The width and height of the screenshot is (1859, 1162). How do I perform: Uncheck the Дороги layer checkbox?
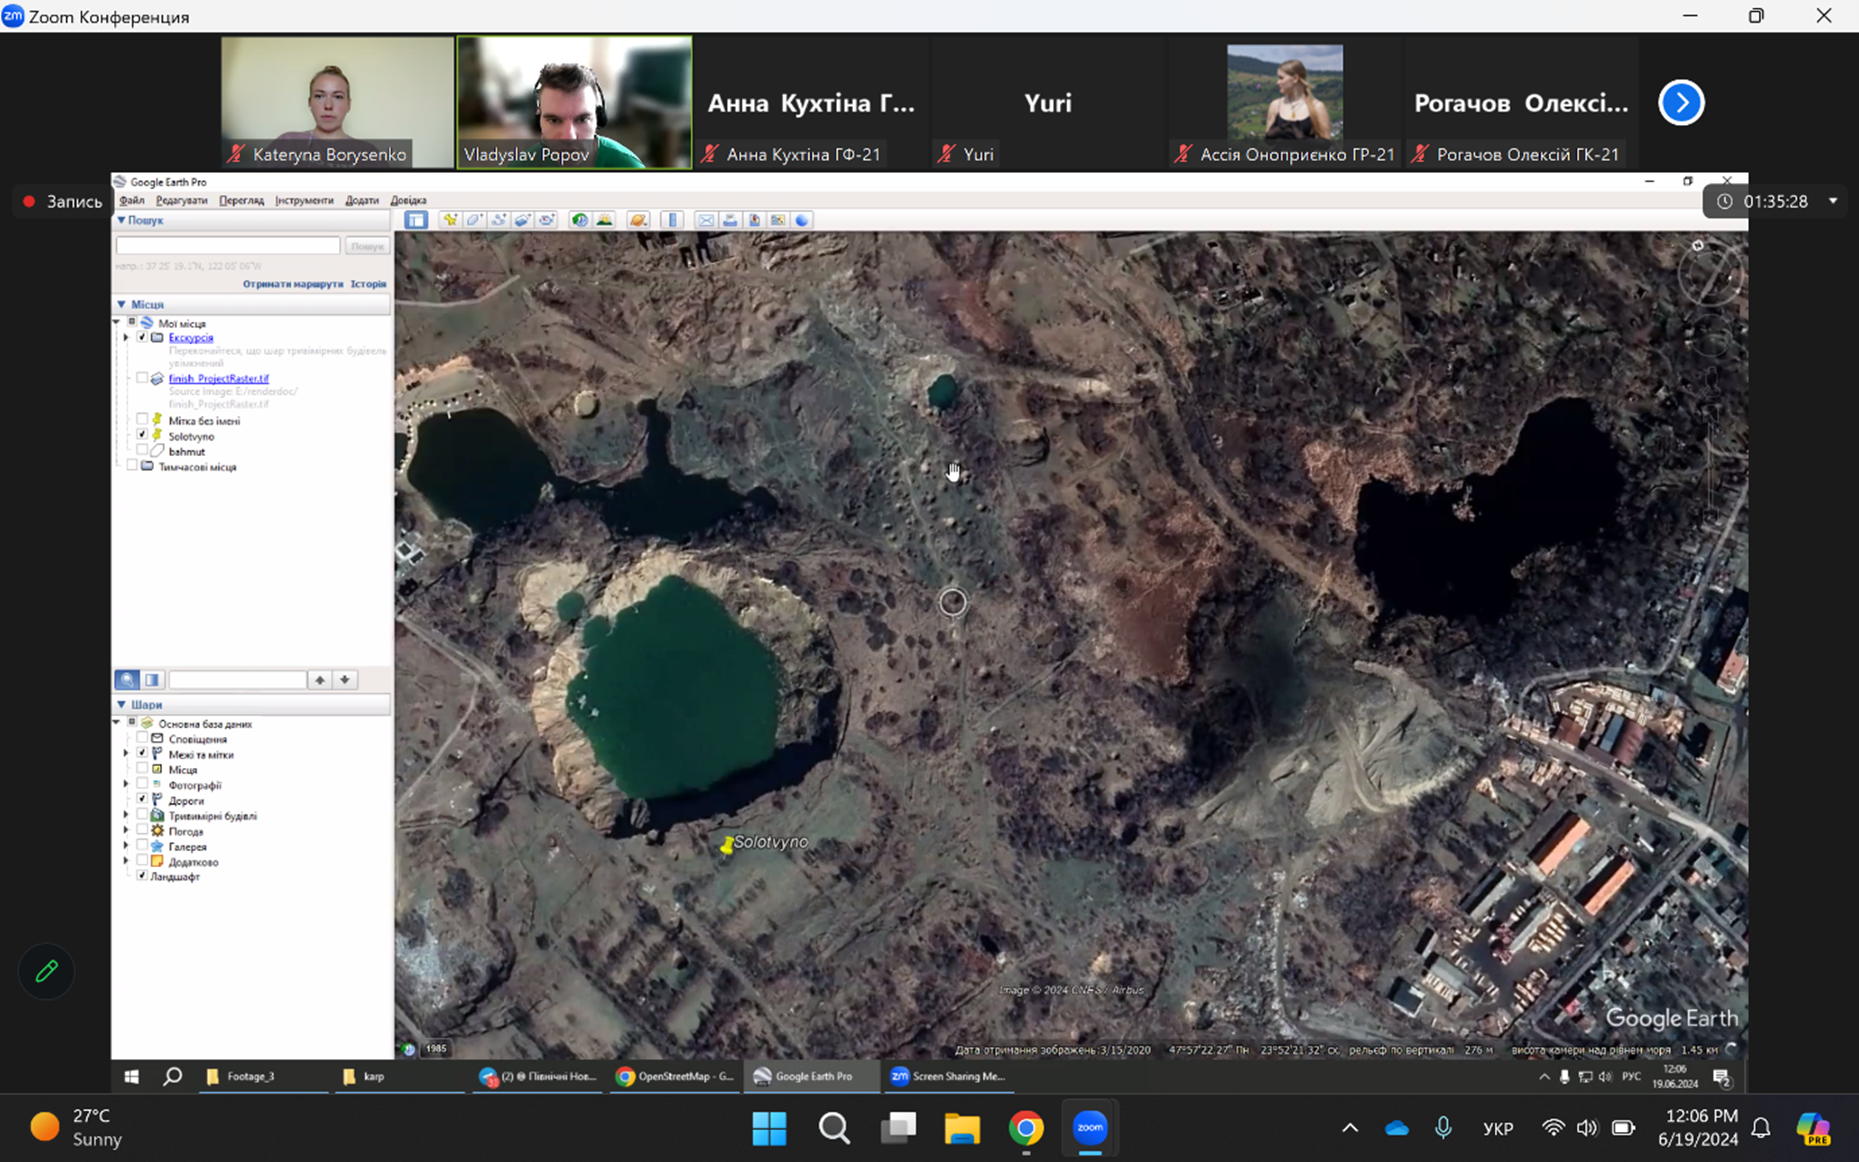142,800
